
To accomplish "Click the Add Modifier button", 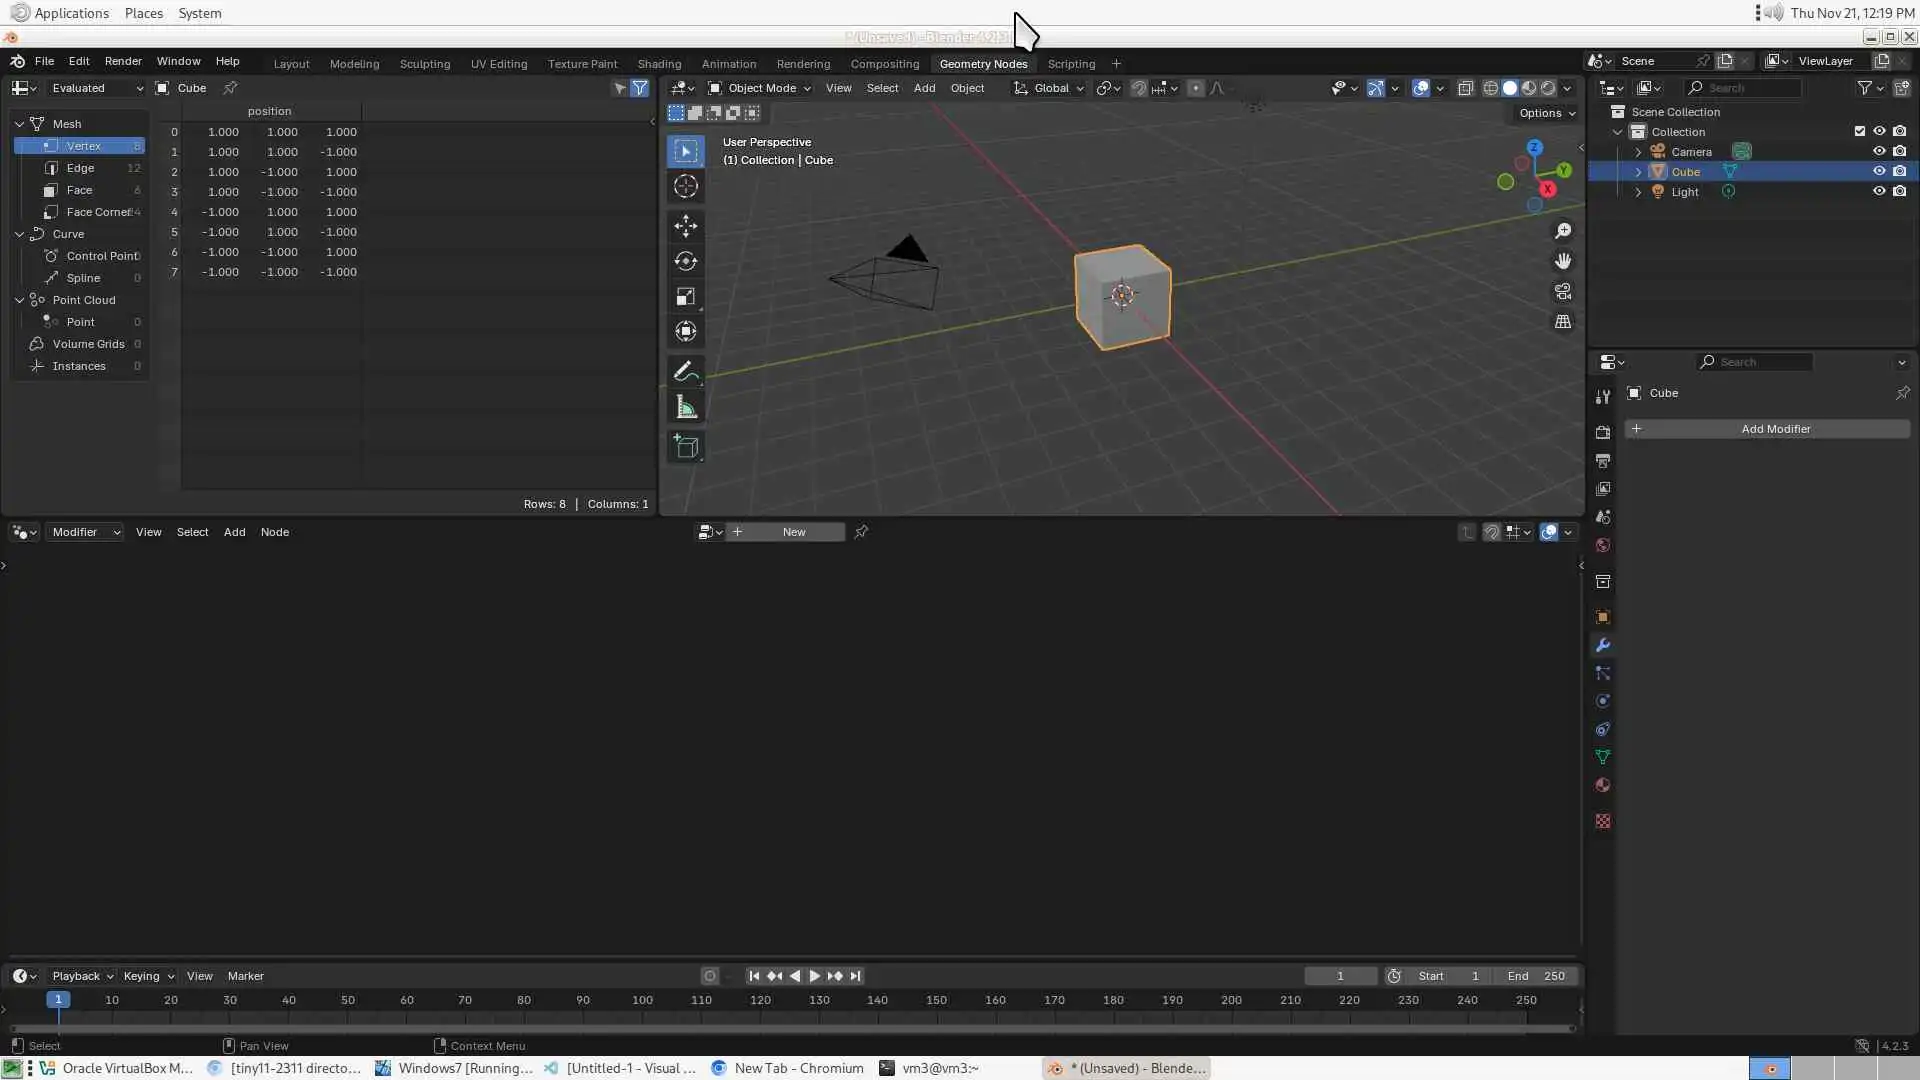I will click(1775, 429).
